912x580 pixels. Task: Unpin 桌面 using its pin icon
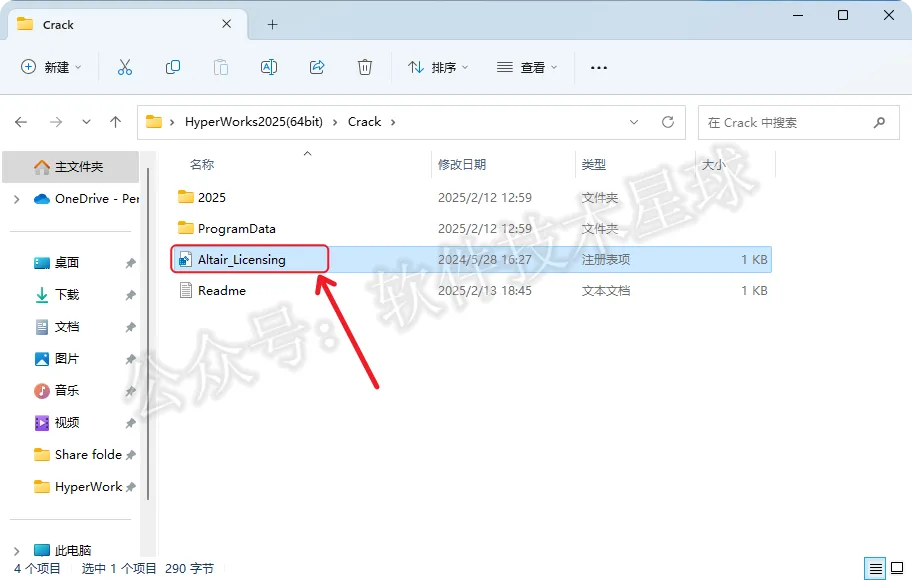pos(131,263)
